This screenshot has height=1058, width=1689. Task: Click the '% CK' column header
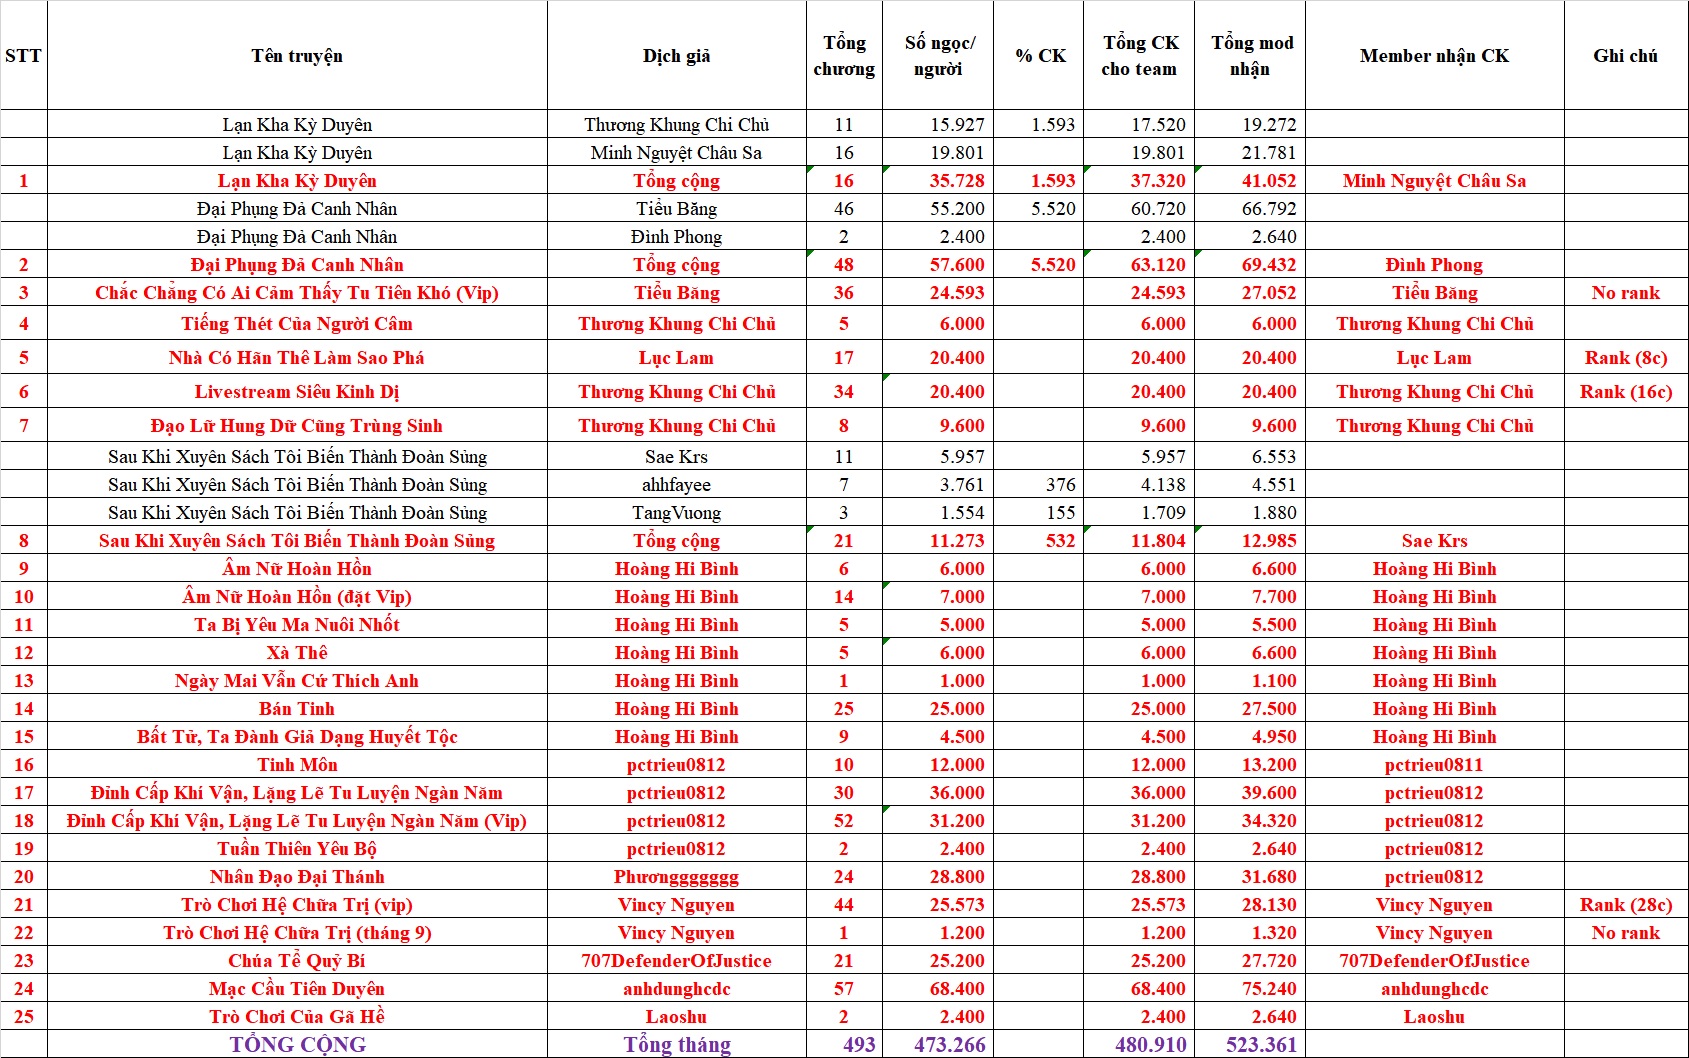point(1040,56)
